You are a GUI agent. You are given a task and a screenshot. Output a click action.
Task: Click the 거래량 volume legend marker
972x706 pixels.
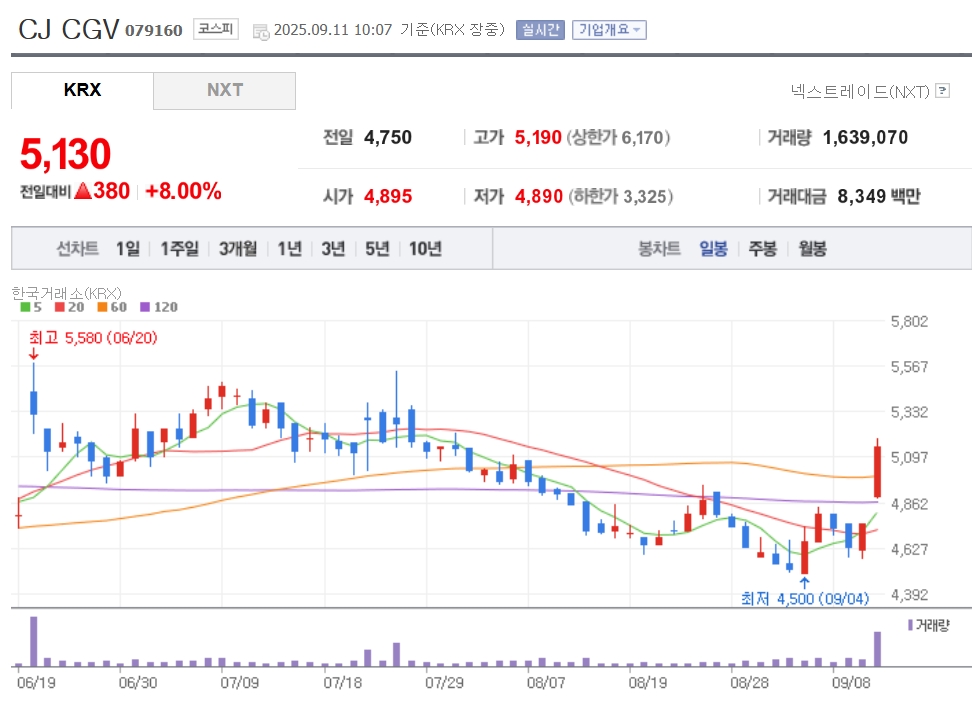click(911, 625)
